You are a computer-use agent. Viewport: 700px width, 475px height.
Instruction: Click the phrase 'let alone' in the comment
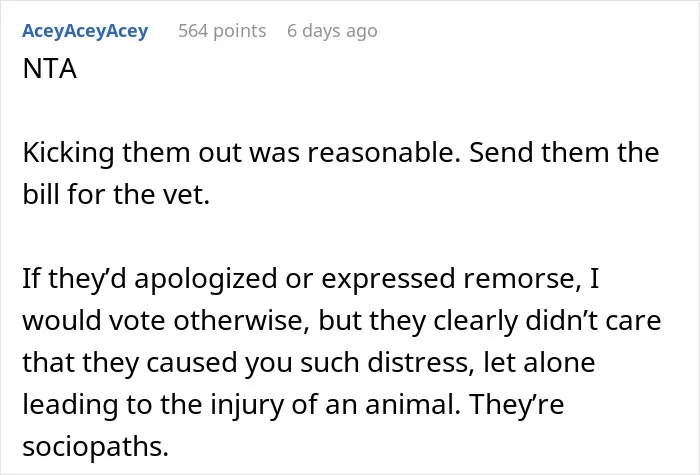pyautogui.click(x=539, y=362)
